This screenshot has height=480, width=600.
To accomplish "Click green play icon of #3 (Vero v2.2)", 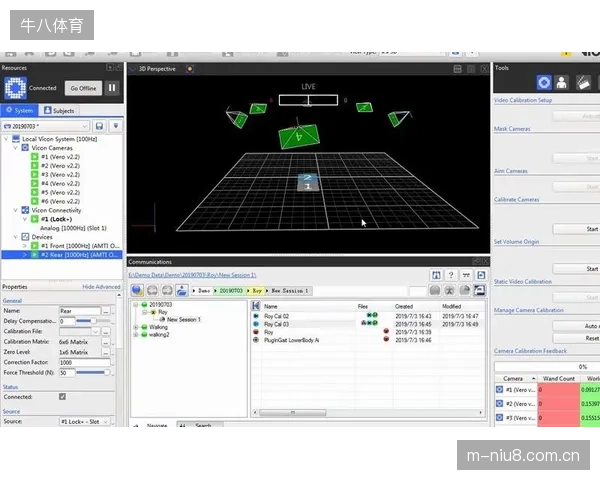I will pos(34,174).
